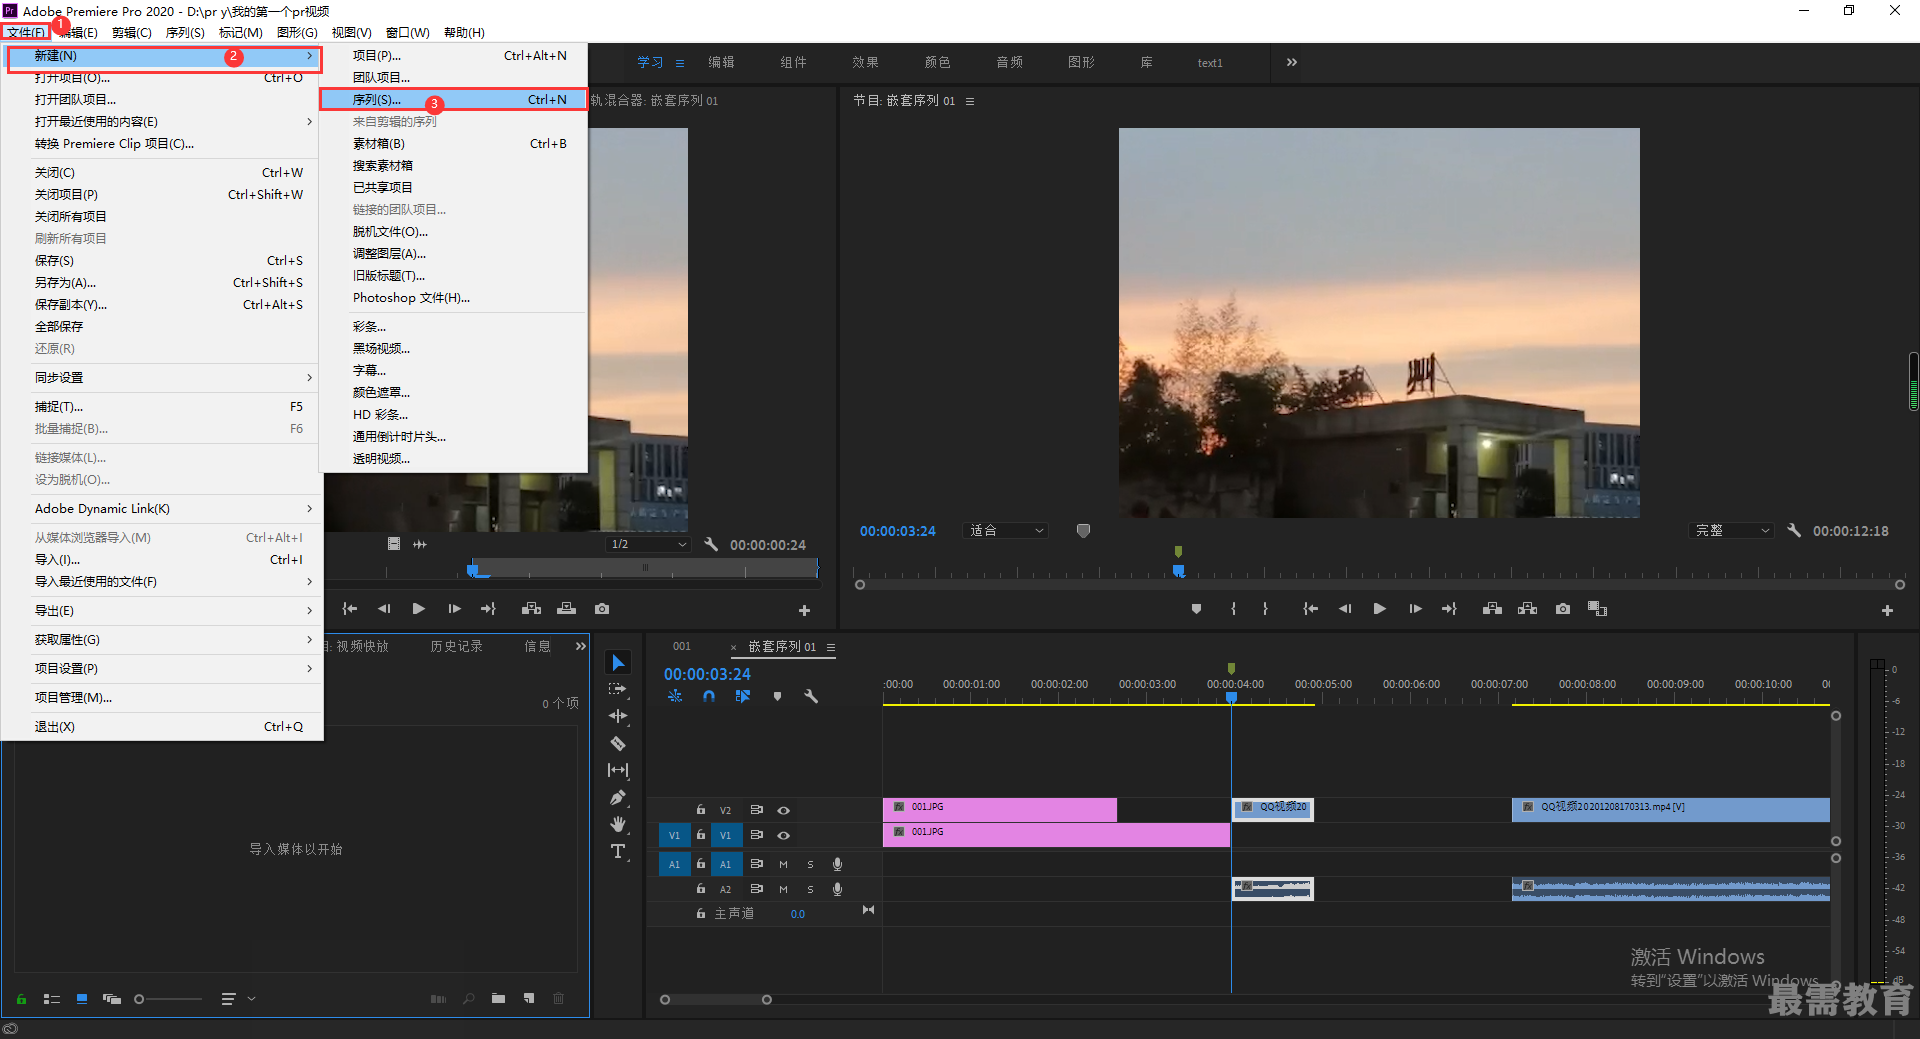Choose 素材箱(B) from New submenu
This screenshot has width=1920, height=1039.
(453, 143)
